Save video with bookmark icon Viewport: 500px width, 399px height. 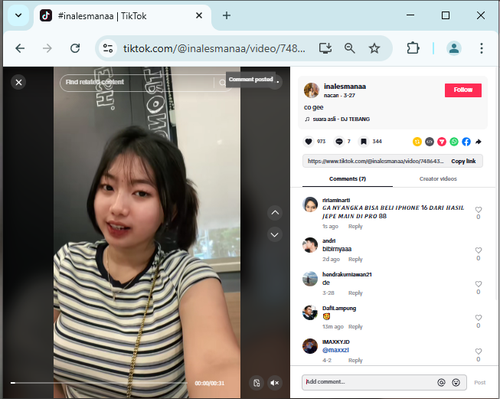363,142
